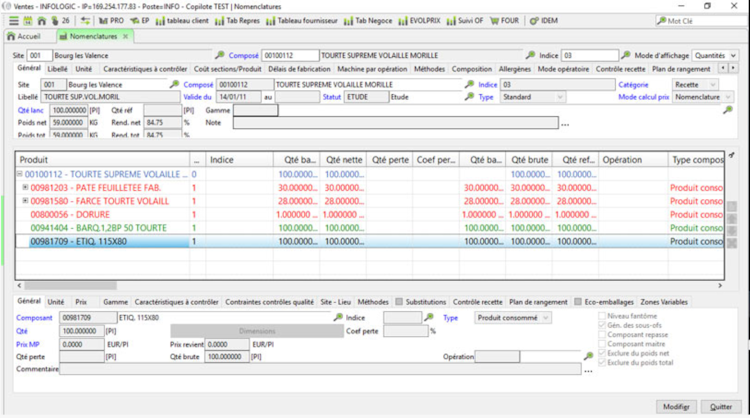The height and width of the screenshot is (418, 750).
Task: Expand the 00981580 FARCE TOURTE node
Action: tap(25, 201)
